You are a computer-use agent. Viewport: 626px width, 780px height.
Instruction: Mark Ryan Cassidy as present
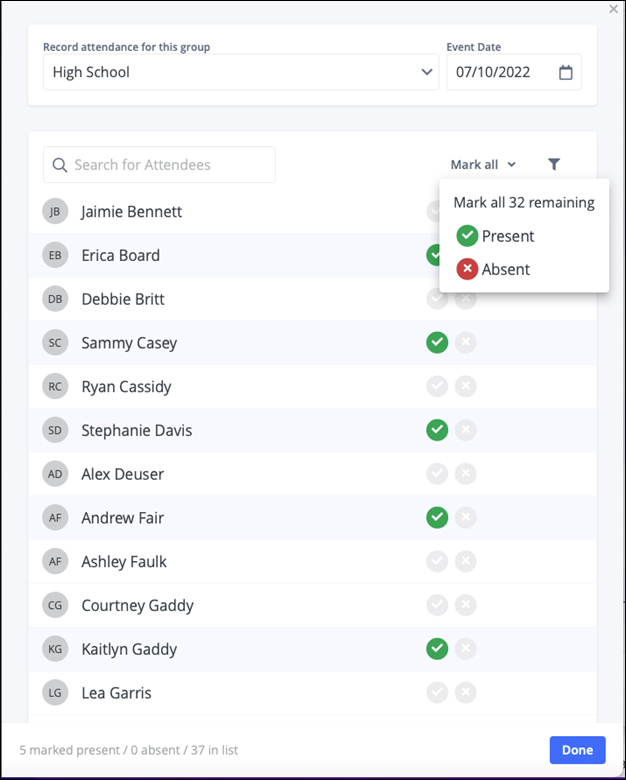point(437,386)
